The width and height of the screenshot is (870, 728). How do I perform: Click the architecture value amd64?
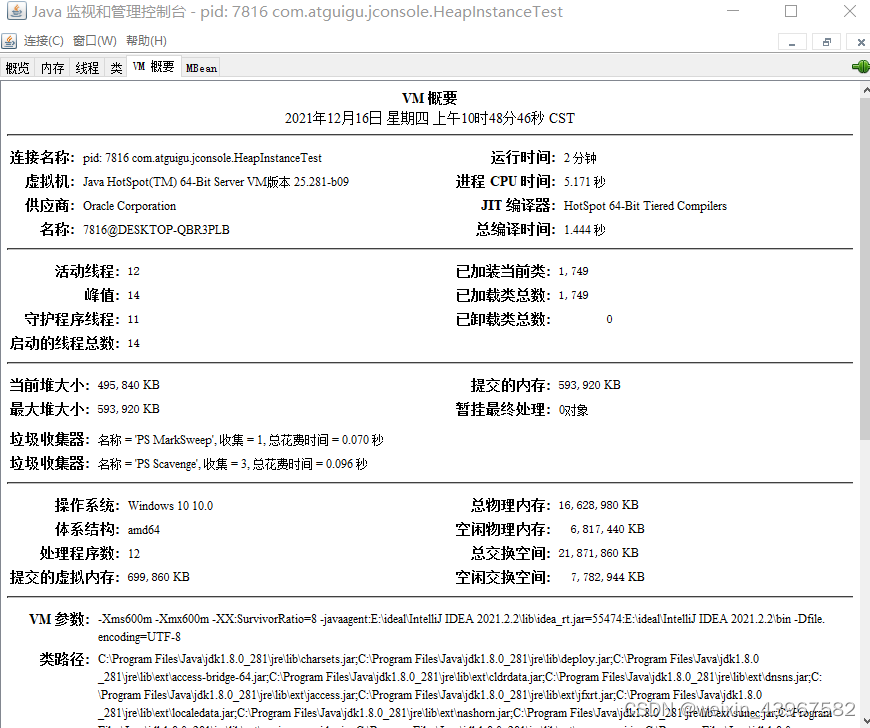[x=144, y=530]
